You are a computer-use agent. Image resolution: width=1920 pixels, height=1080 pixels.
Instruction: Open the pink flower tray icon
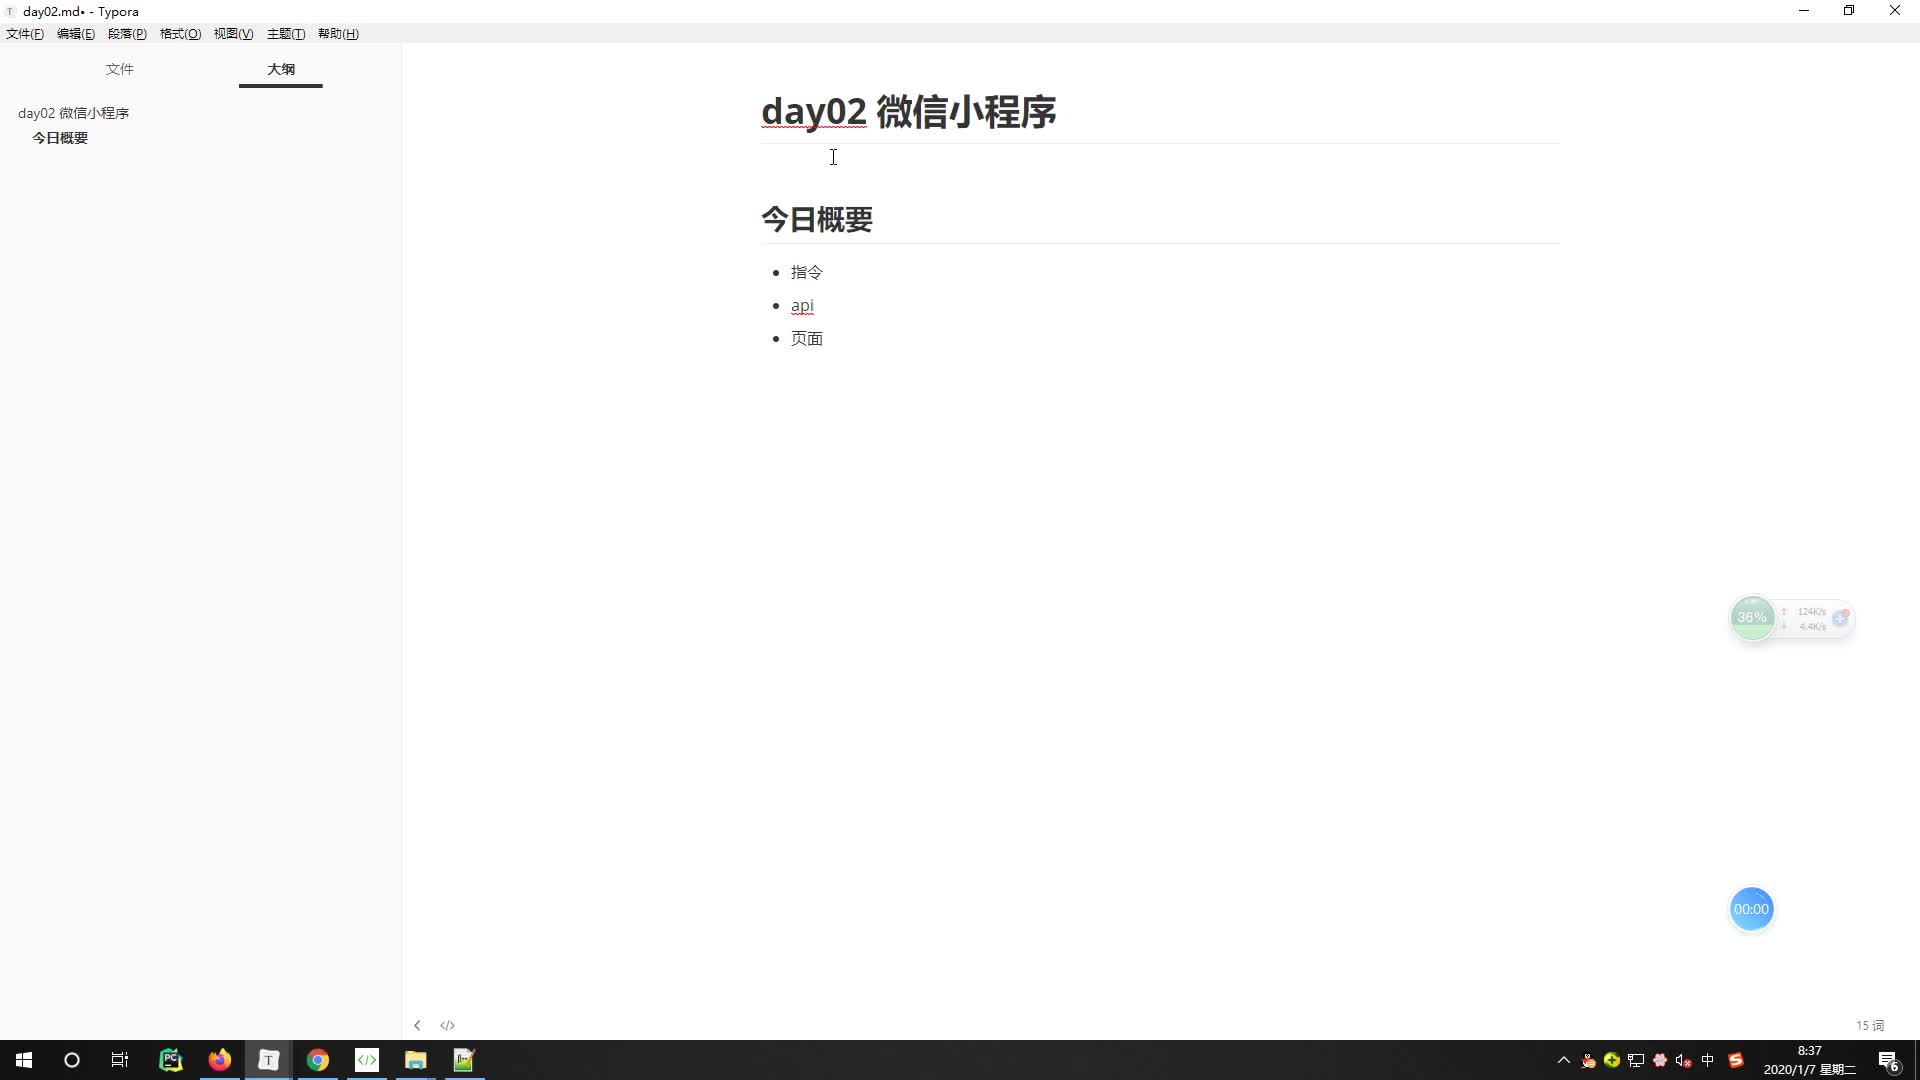[1660, 1060]
